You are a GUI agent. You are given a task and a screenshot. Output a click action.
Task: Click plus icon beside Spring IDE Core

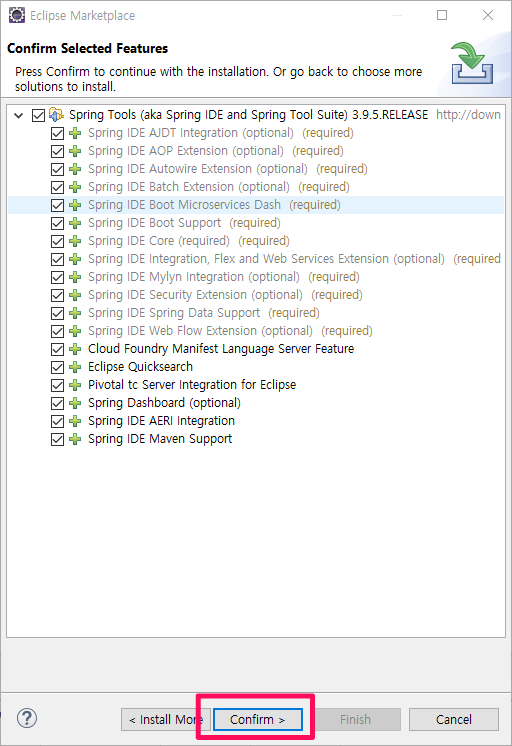[x=75, y=241]
